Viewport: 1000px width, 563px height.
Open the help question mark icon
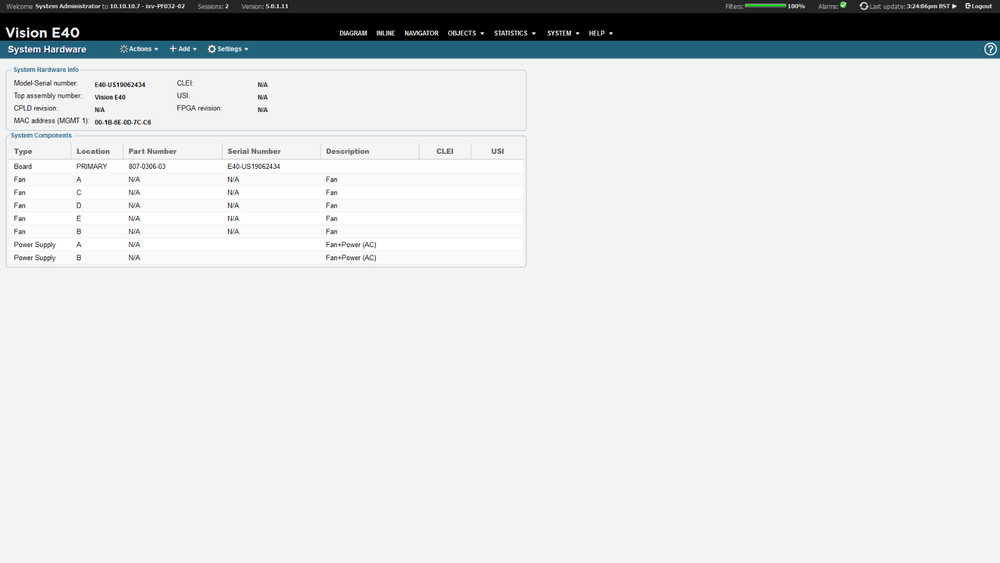pyautogui.click(x=990, y=49)
